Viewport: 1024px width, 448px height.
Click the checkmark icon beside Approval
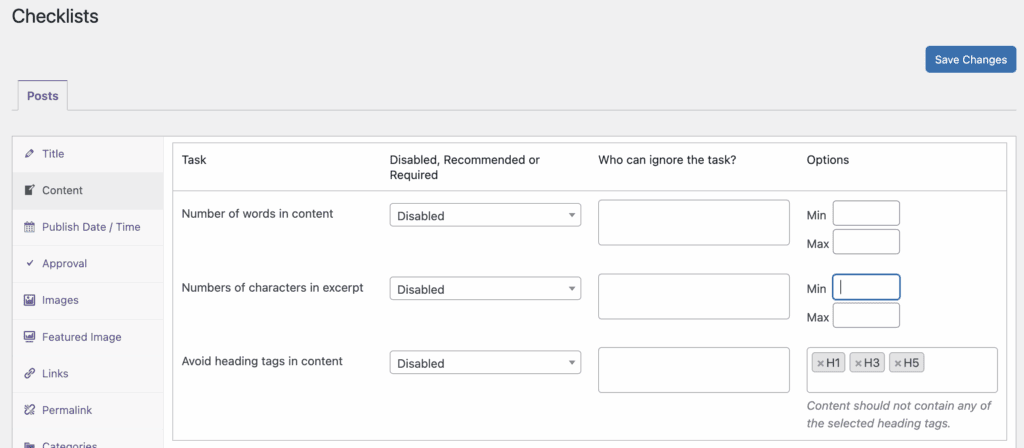click(x=29, y=264)
